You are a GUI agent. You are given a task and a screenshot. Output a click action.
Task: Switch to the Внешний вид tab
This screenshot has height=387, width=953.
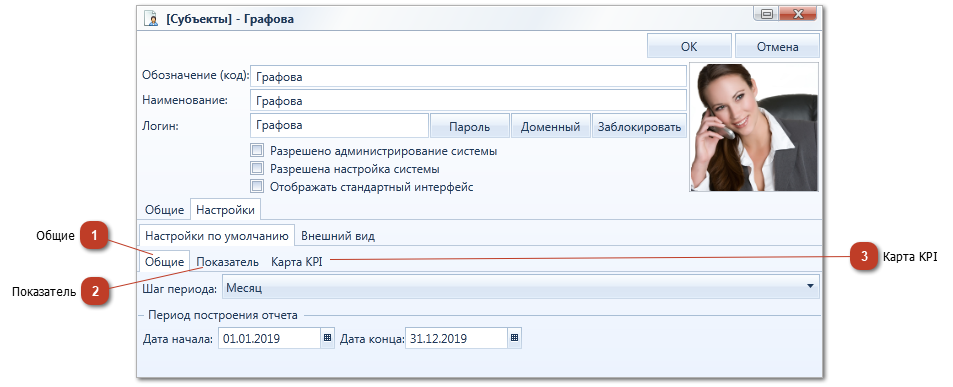click(338, 236)
